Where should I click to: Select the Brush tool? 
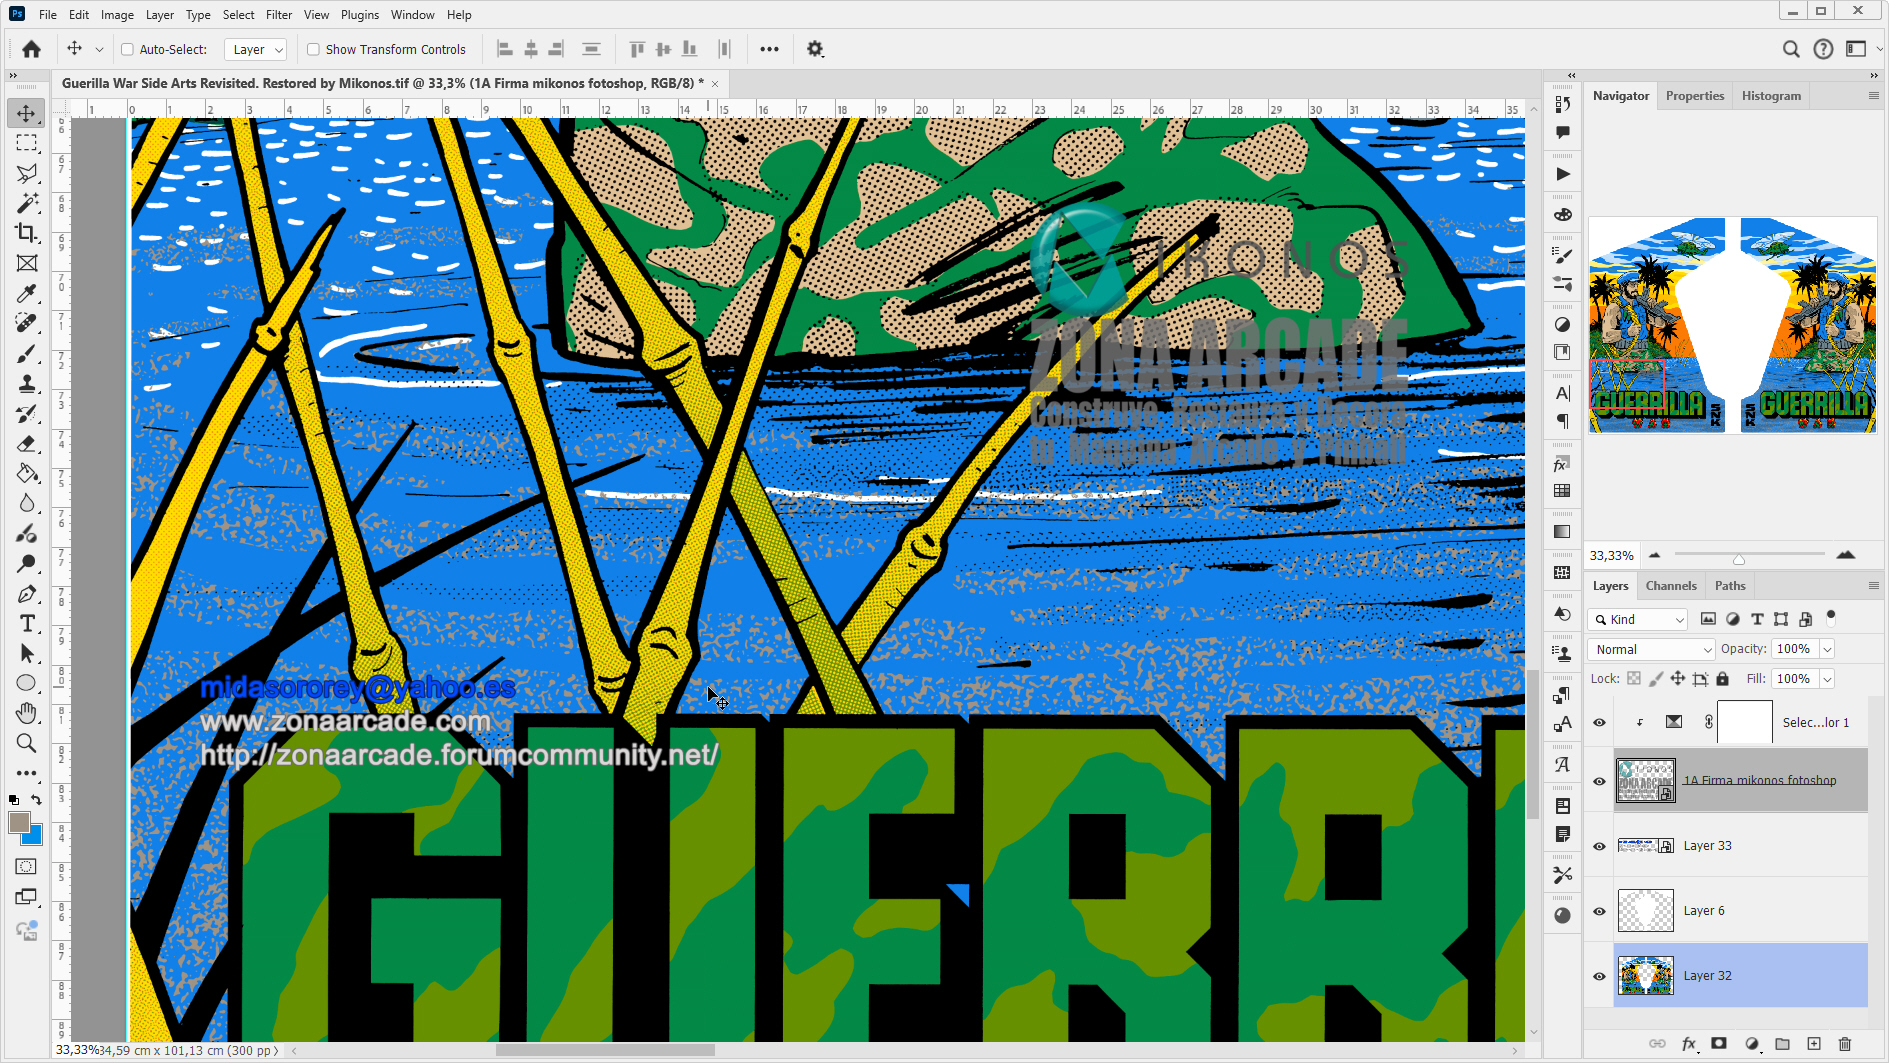click(x=27, y=353)
